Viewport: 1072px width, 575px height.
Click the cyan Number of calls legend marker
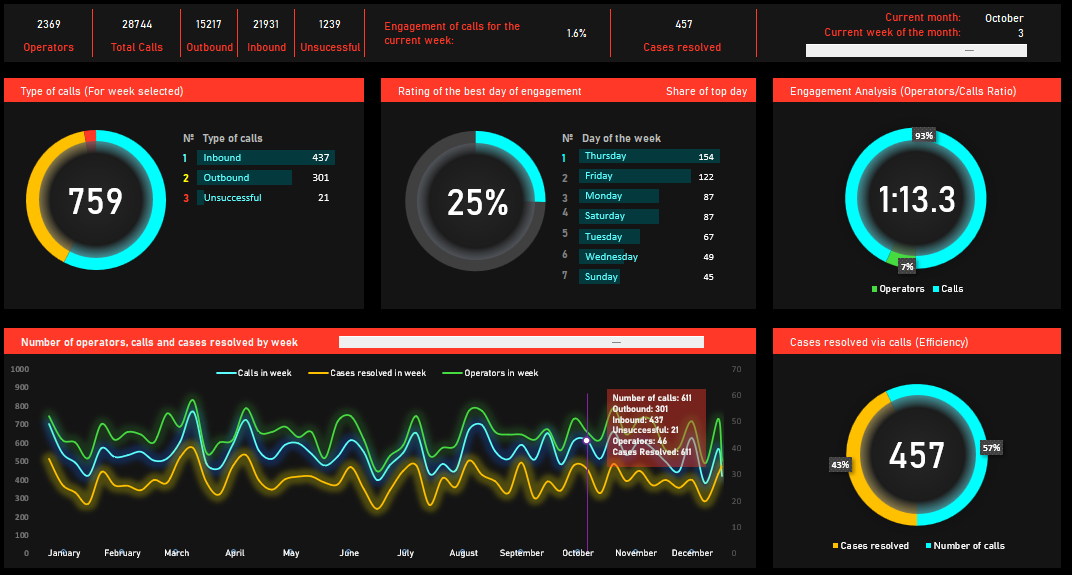tap(929, 546)
